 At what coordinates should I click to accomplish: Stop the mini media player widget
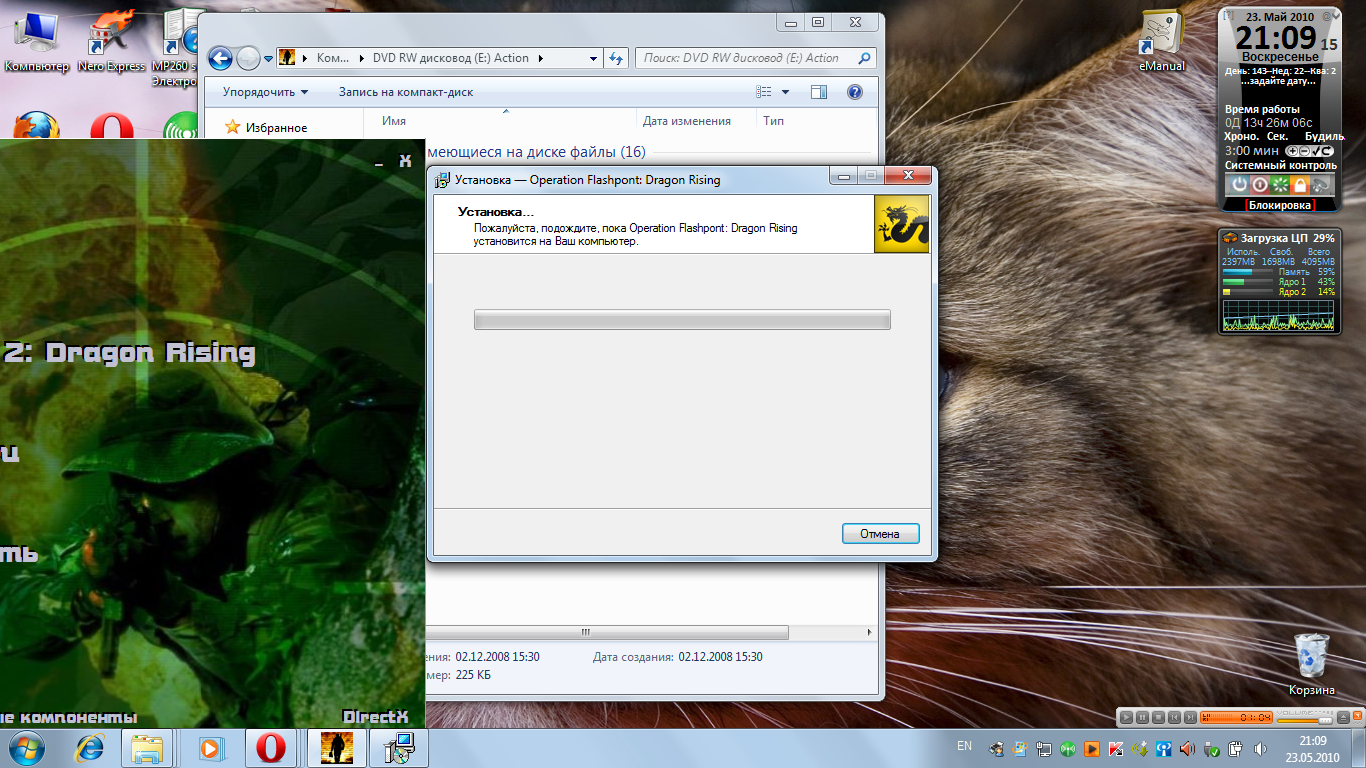pyautogui.click(x=1158, y=717)
